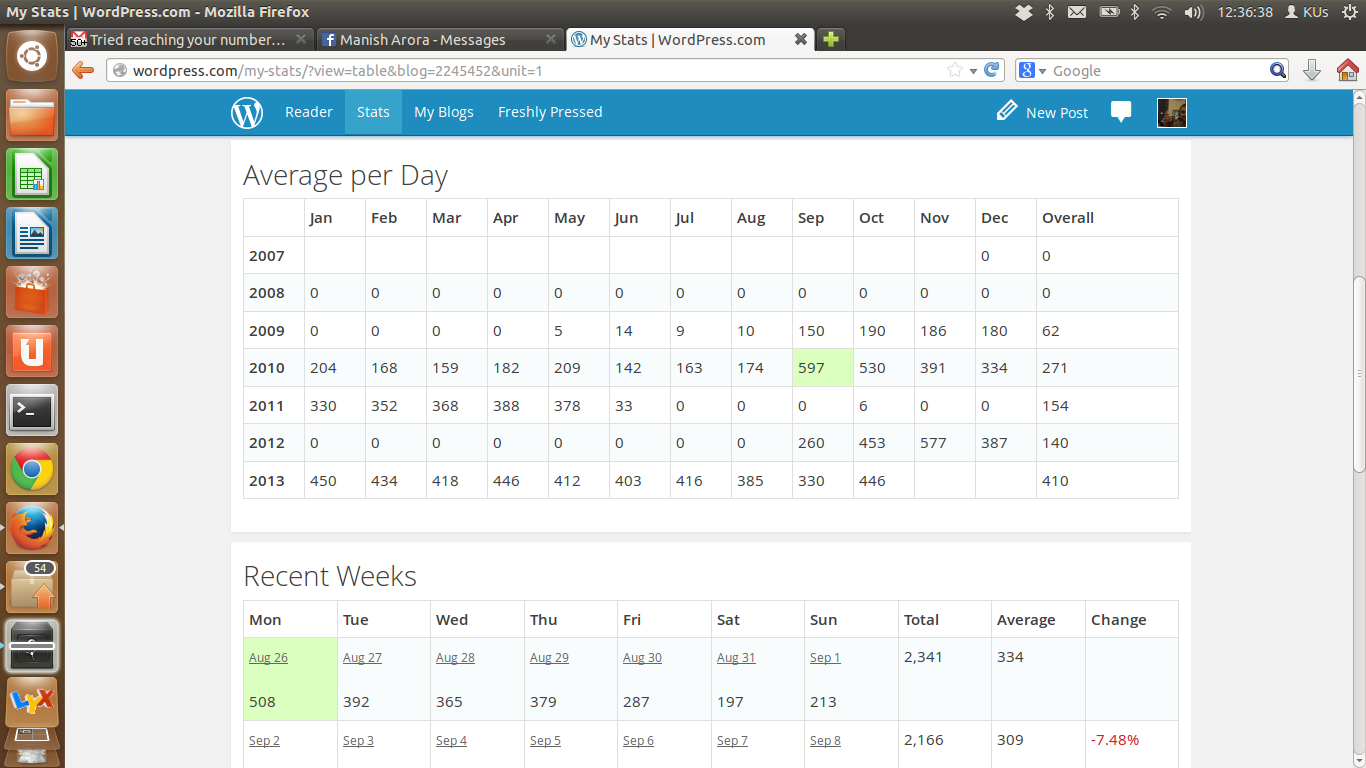Image resolution: width=1366 pixels, height=768 pixels.
Task: Click the New Post button
Action: coord(1042,112)
